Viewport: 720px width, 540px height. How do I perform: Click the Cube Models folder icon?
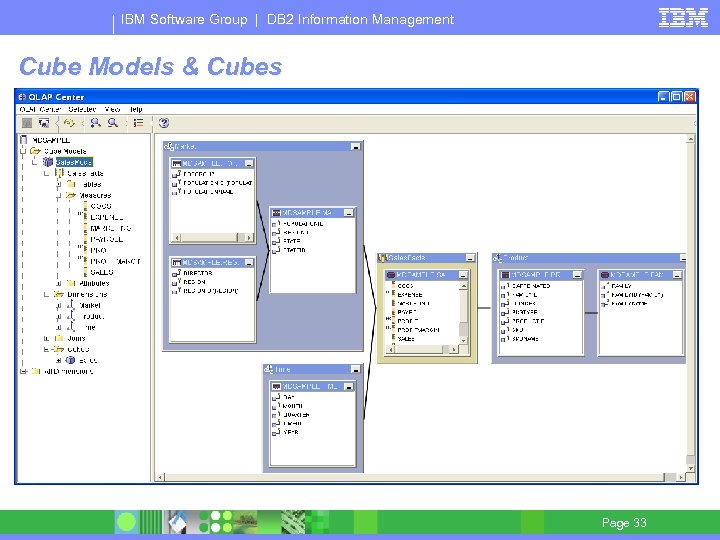pos(35,151)
